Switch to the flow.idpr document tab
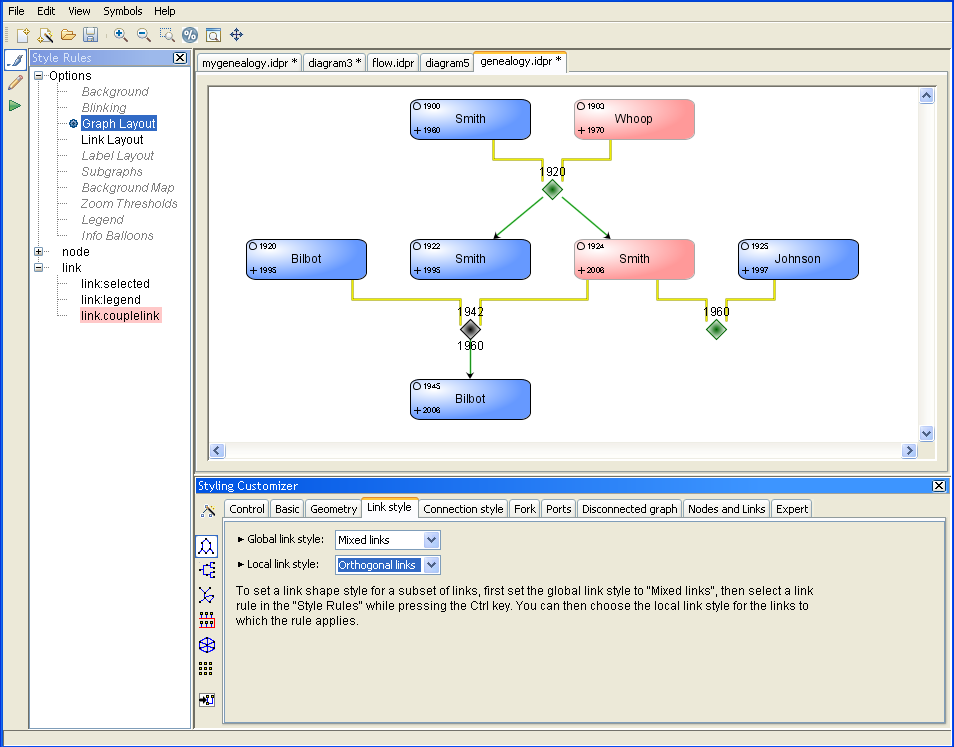 pyautogui.click(x=392, y=63)
